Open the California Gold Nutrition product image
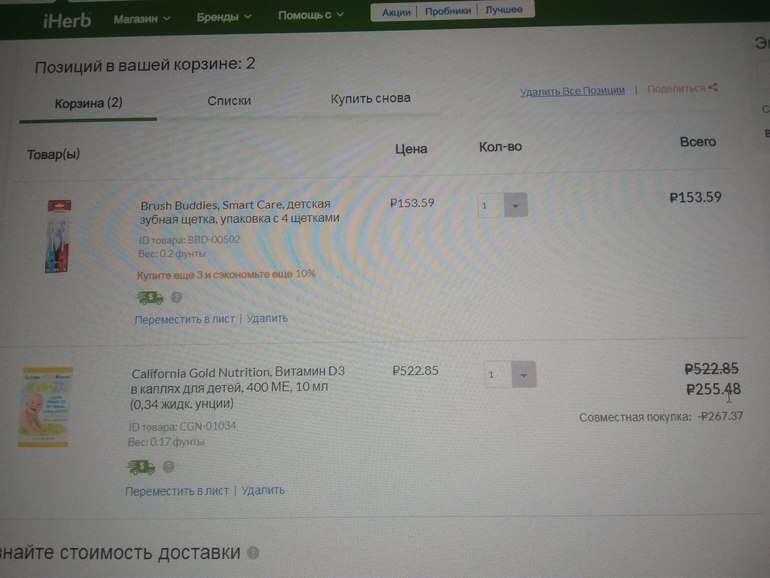Screen dimensions: 770x578 point(45,407)
